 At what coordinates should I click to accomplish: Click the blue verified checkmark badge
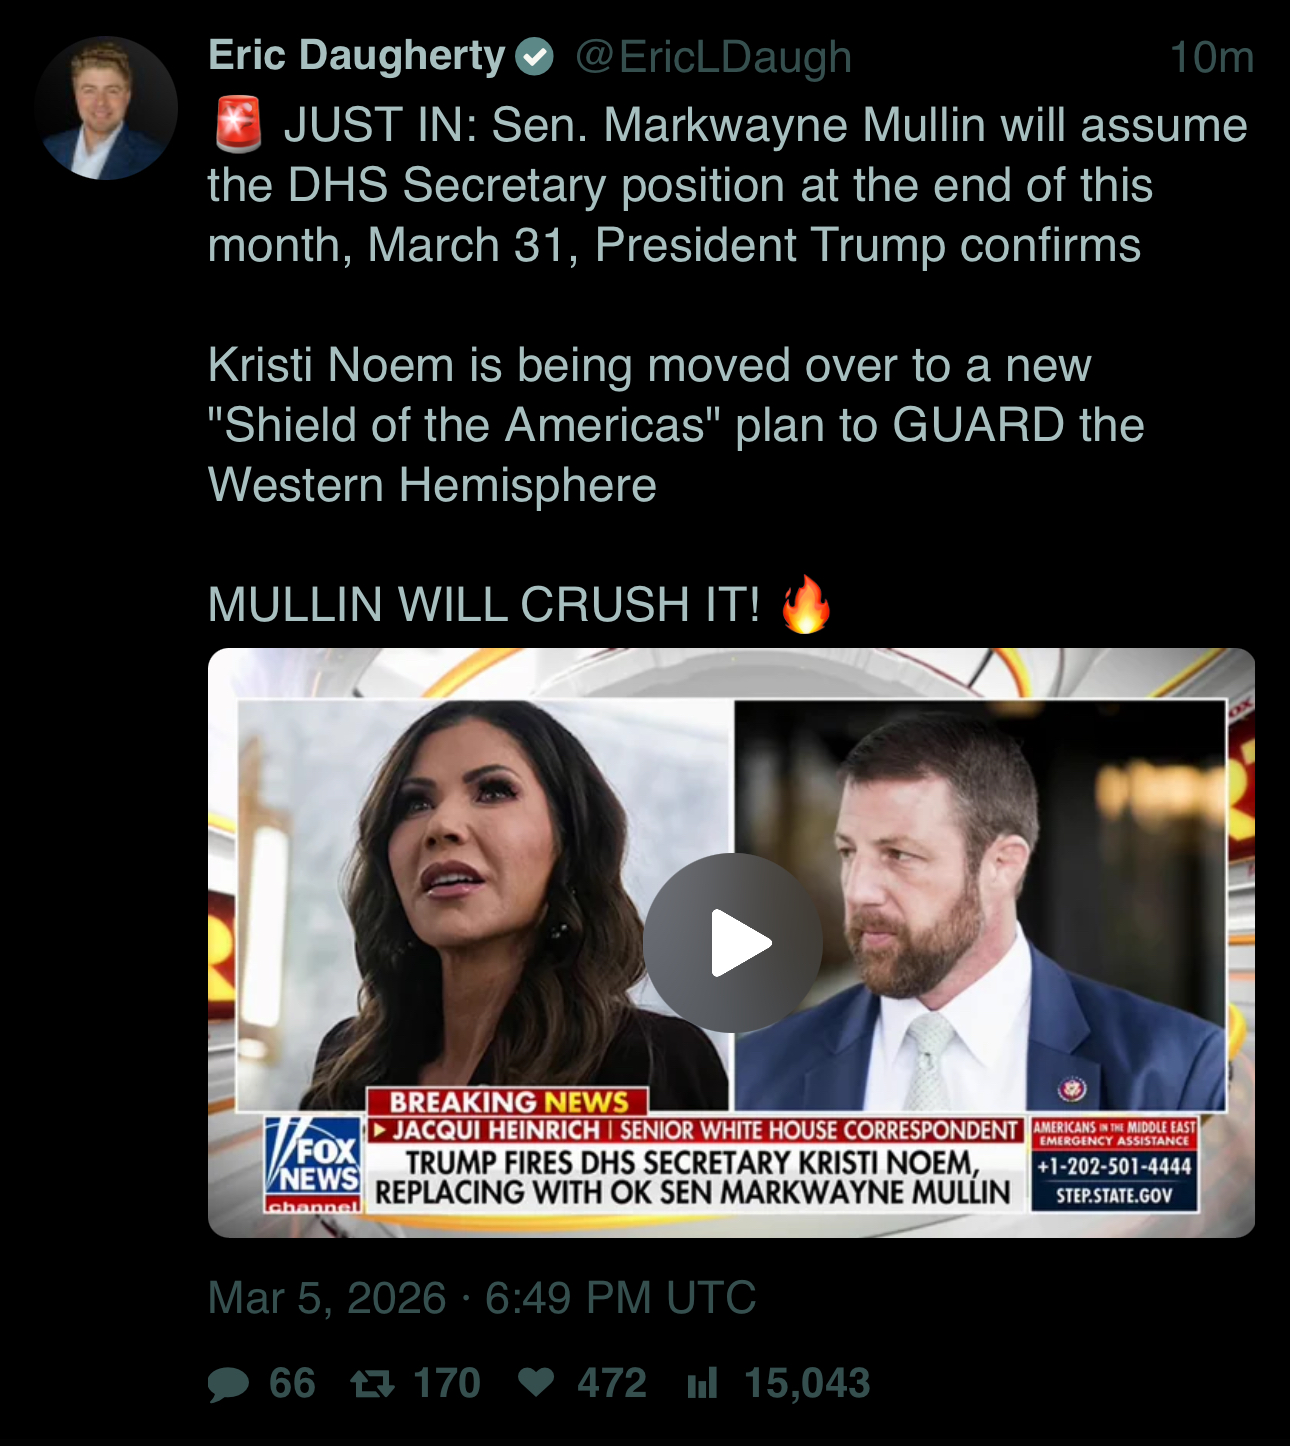click(535, 57)
